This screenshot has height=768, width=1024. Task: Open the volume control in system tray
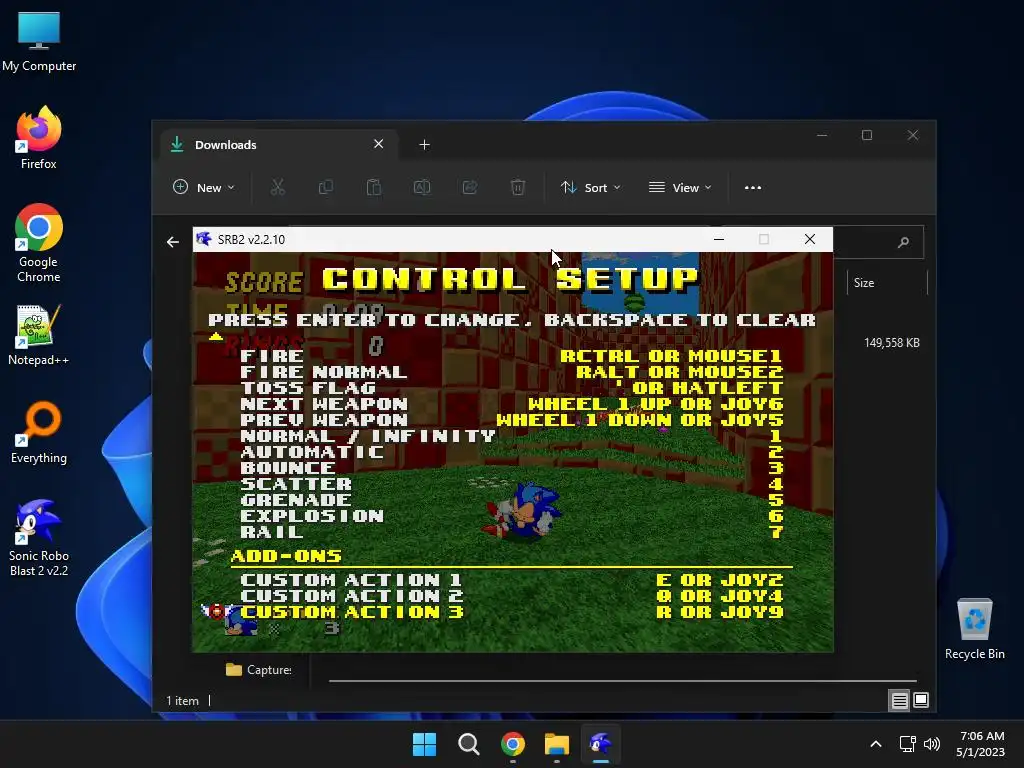click(932, 744)
